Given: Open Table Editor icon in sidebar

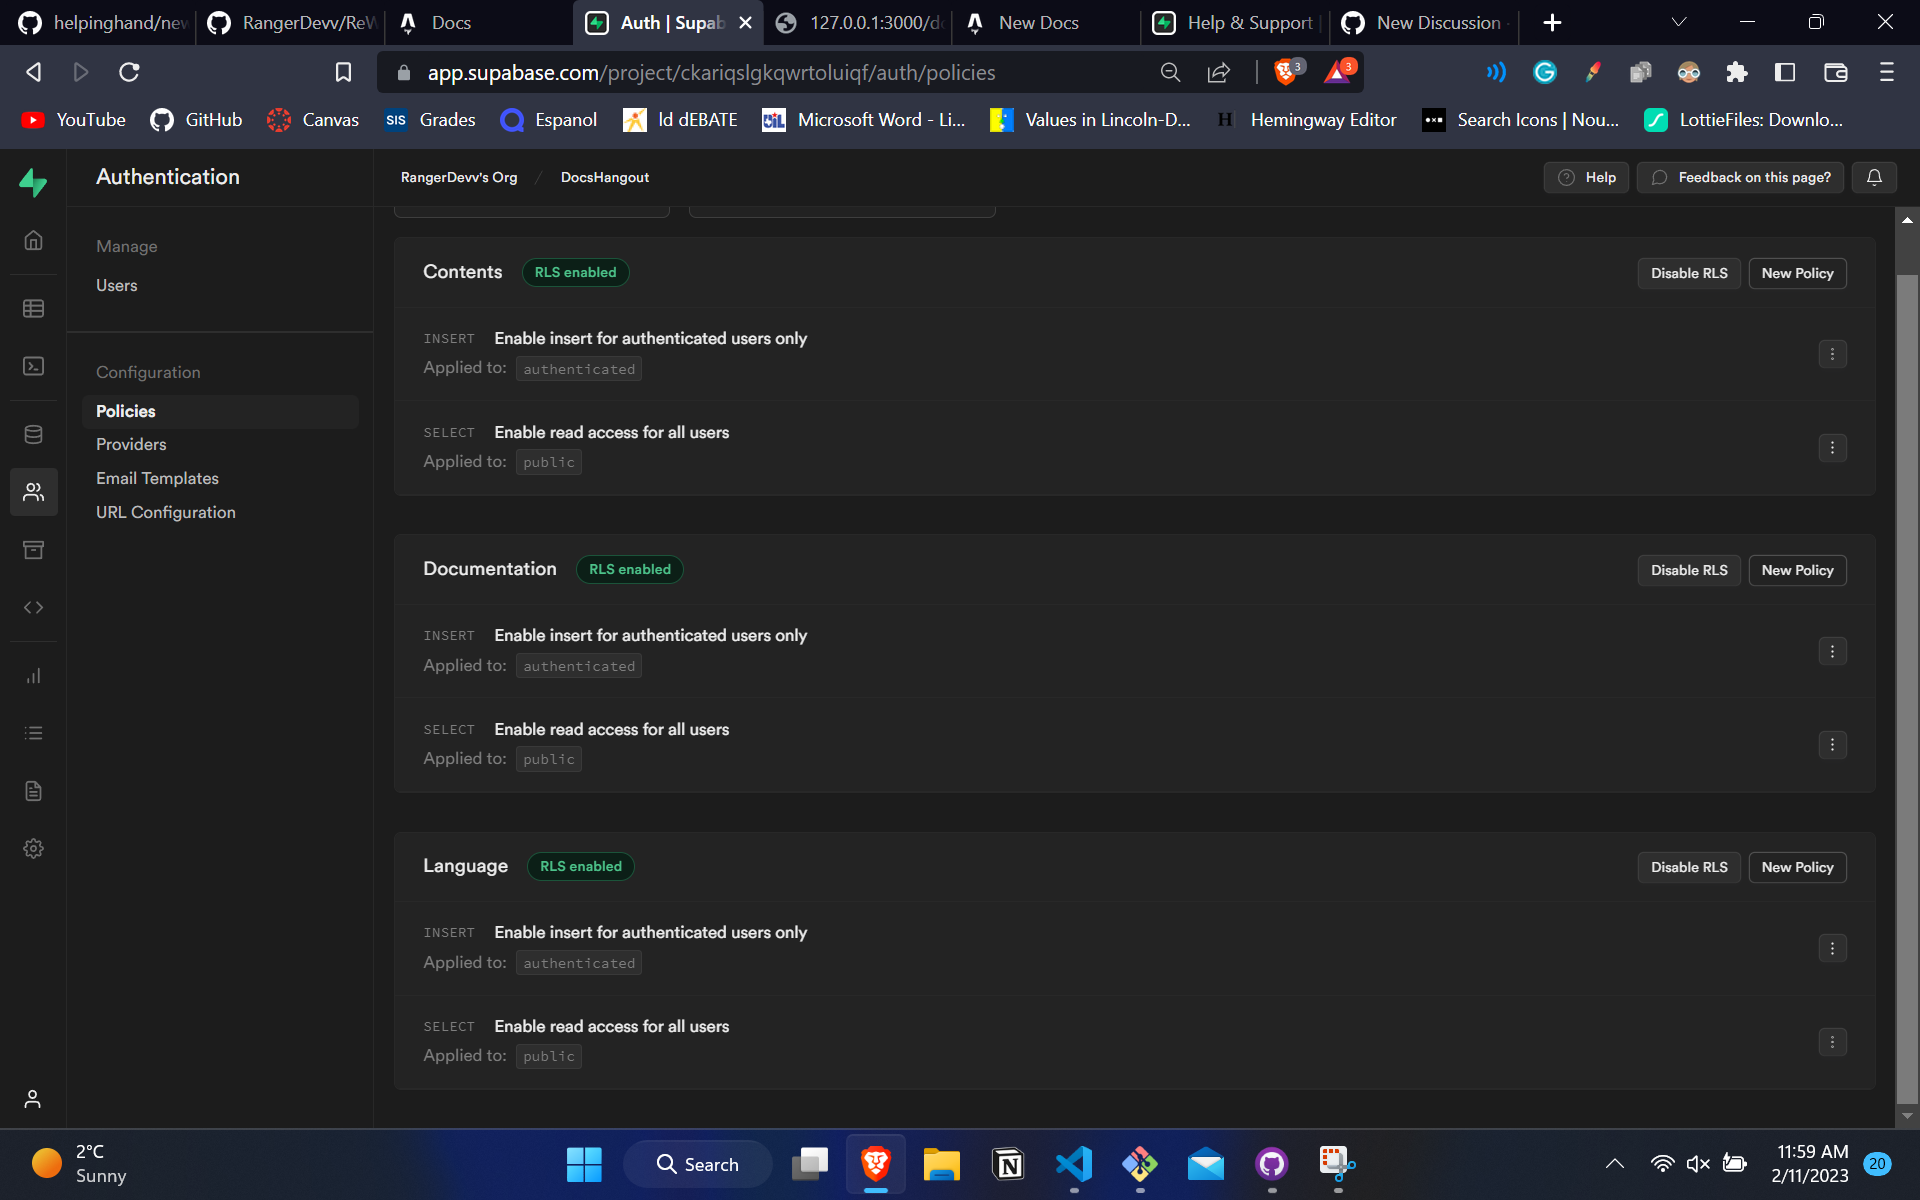Looking at the screenshot, I should 33,308.
